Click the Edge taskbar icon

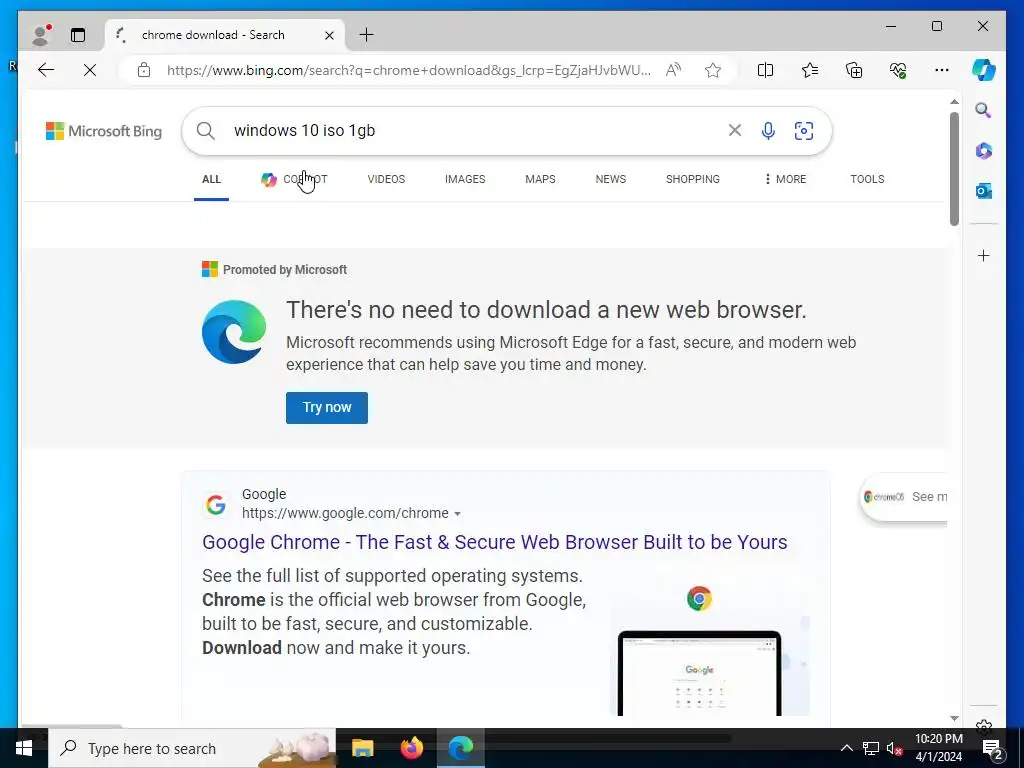coord(460,748)
